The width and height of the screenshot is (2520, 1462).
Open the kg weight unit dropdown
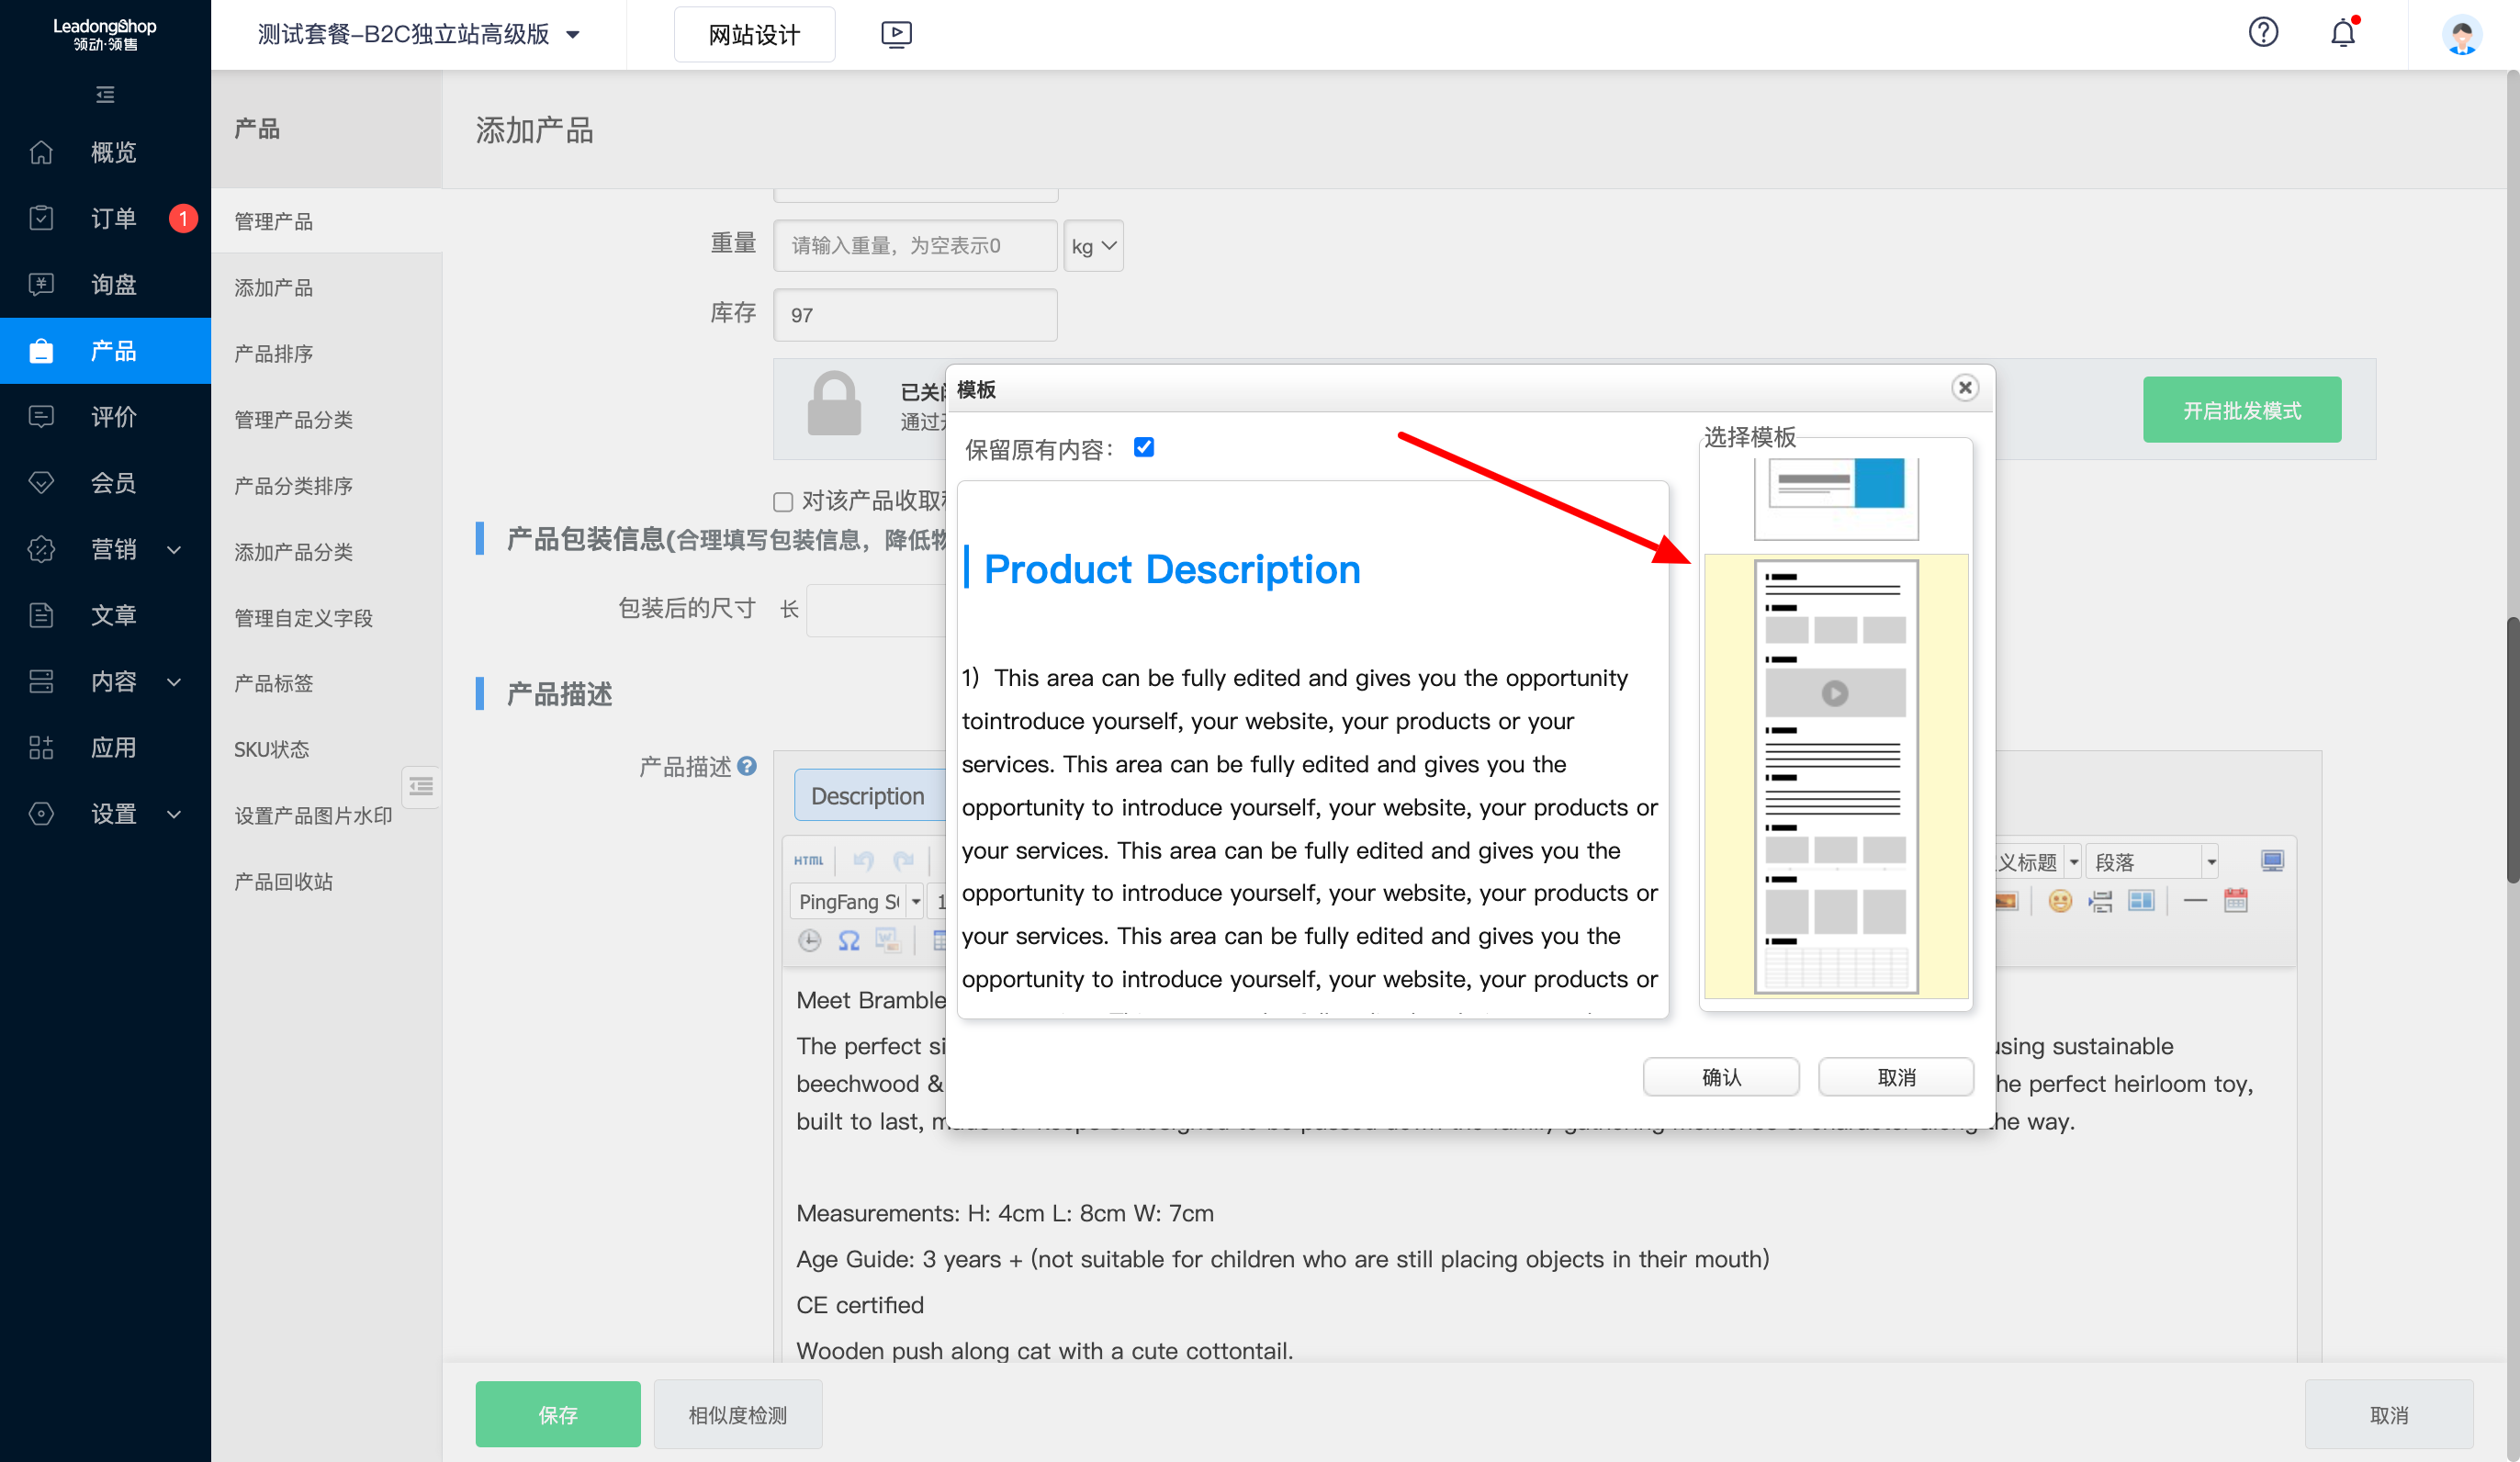pyautogui.click(x=1093, y=246)
